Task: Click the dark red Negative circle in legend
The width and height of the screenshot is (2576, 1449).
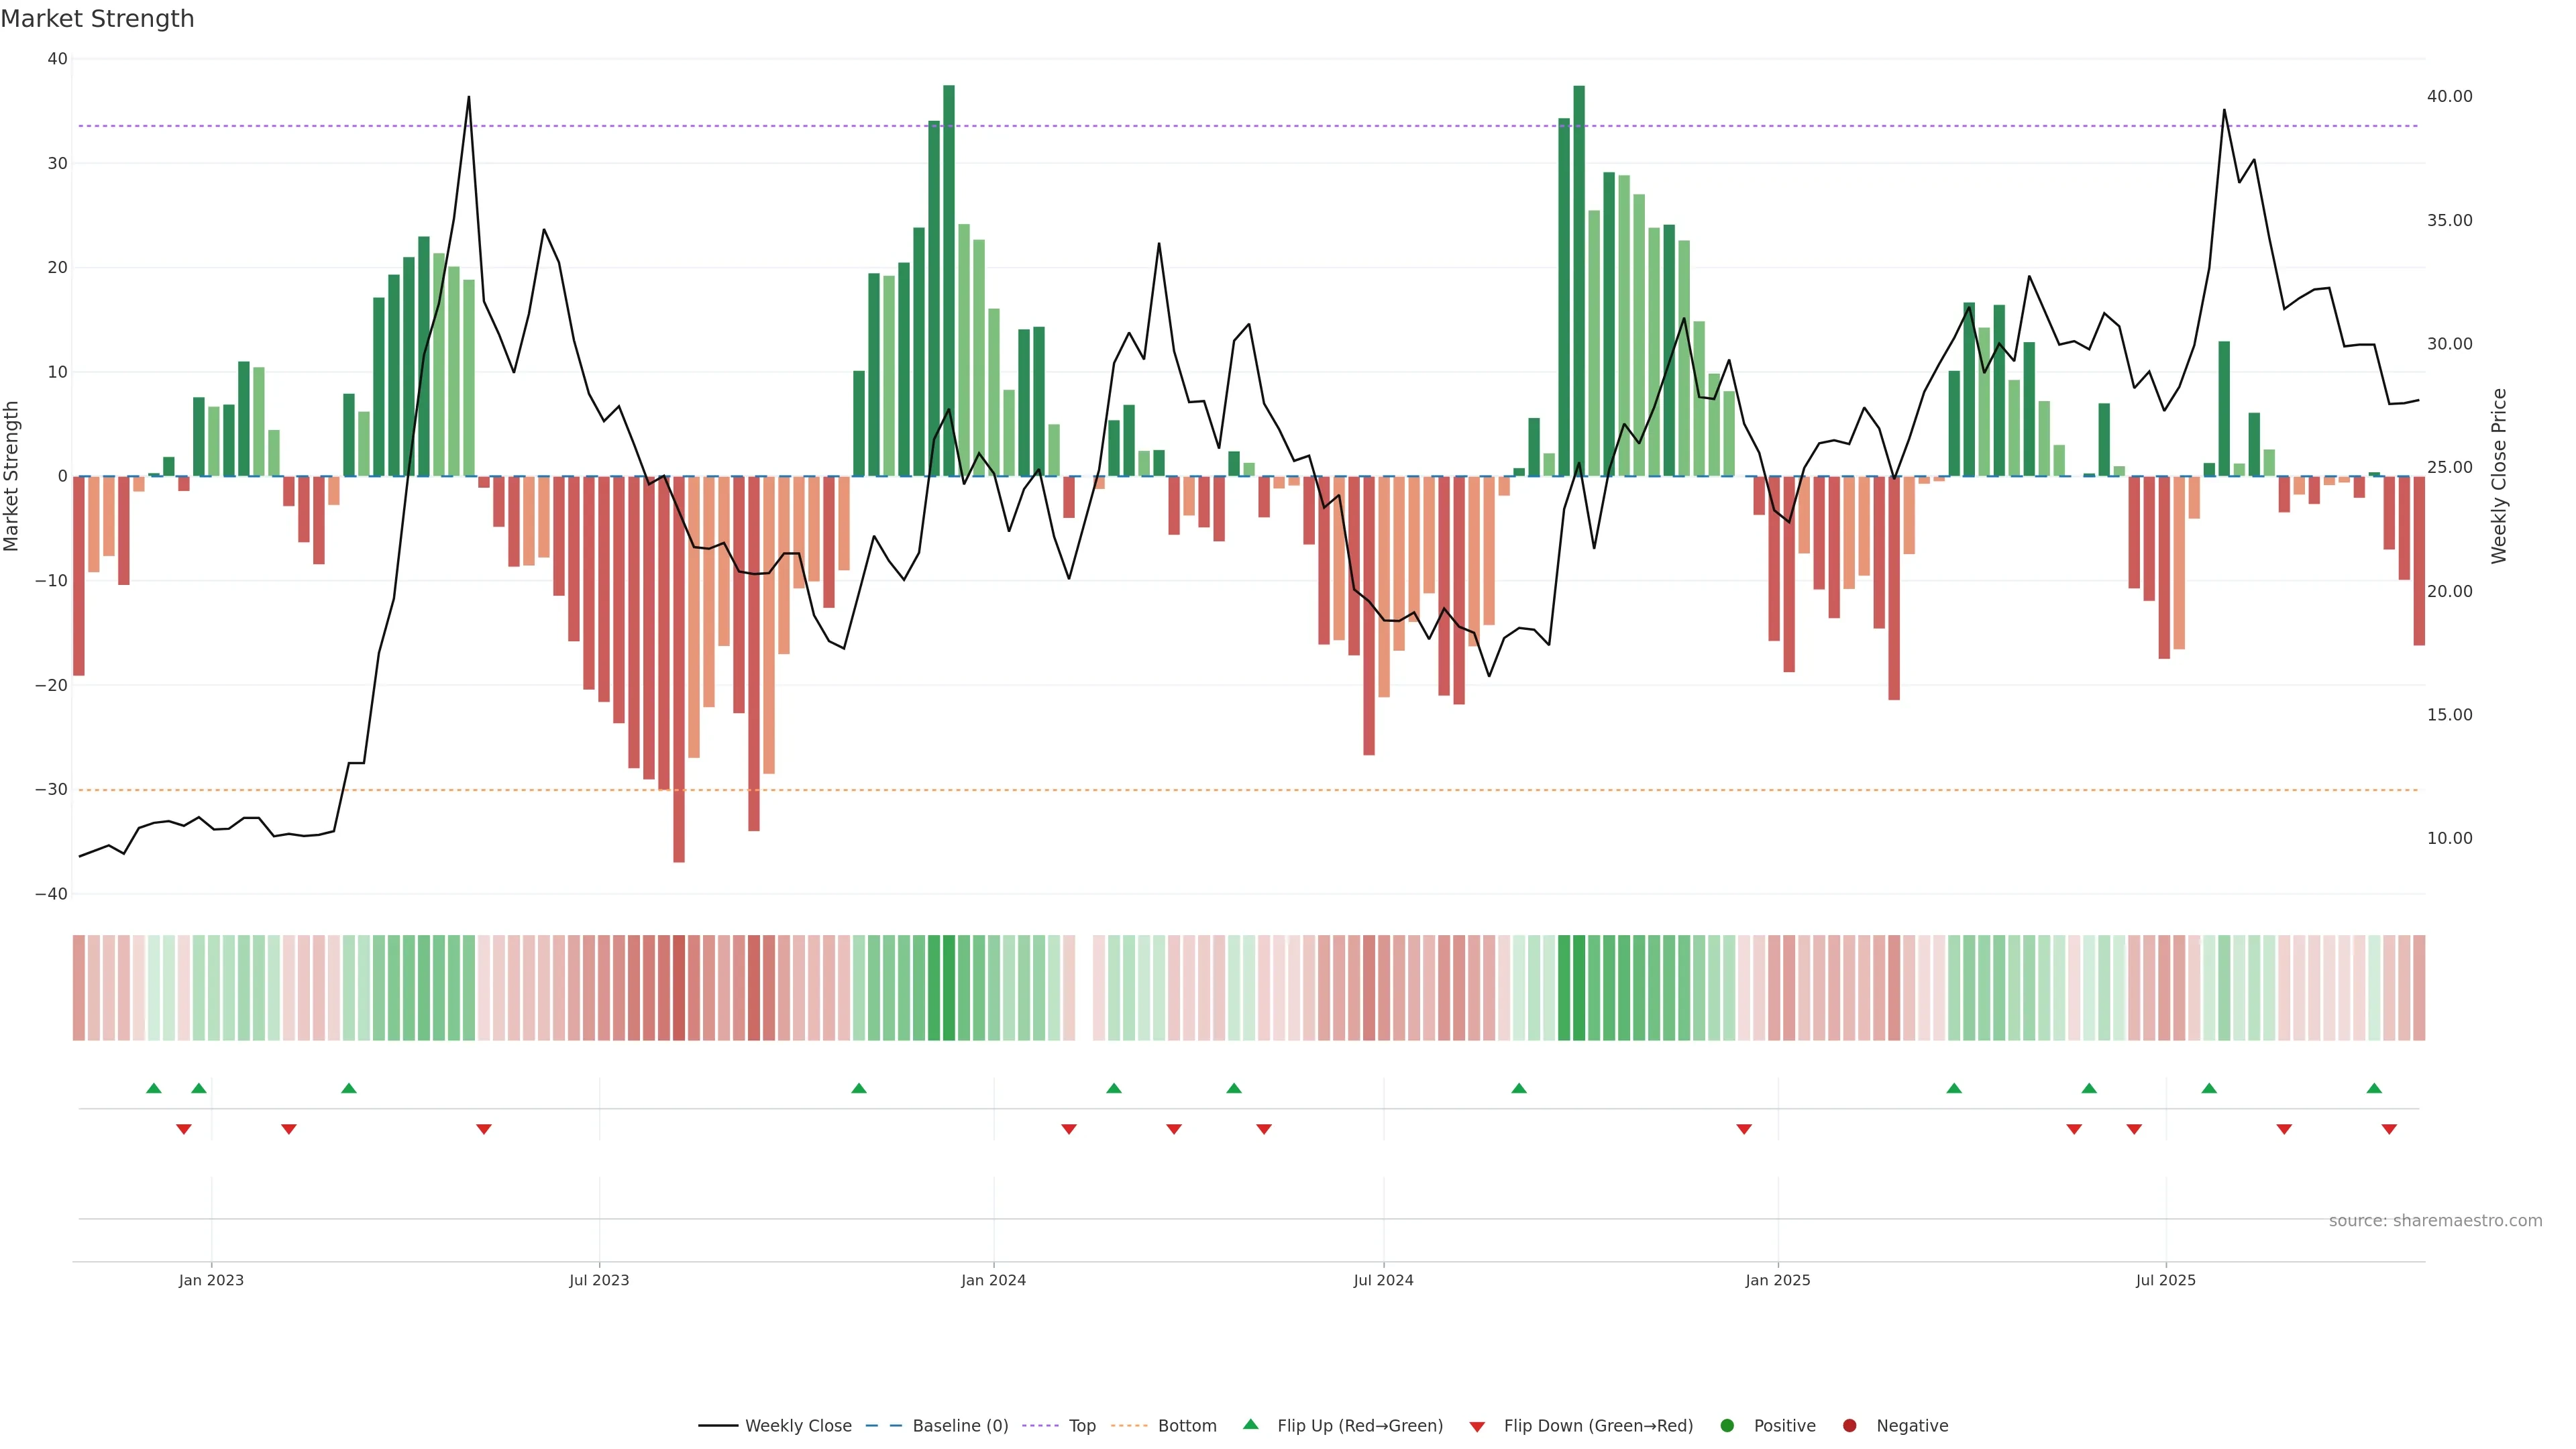Action: [x=1849, y=1426]
